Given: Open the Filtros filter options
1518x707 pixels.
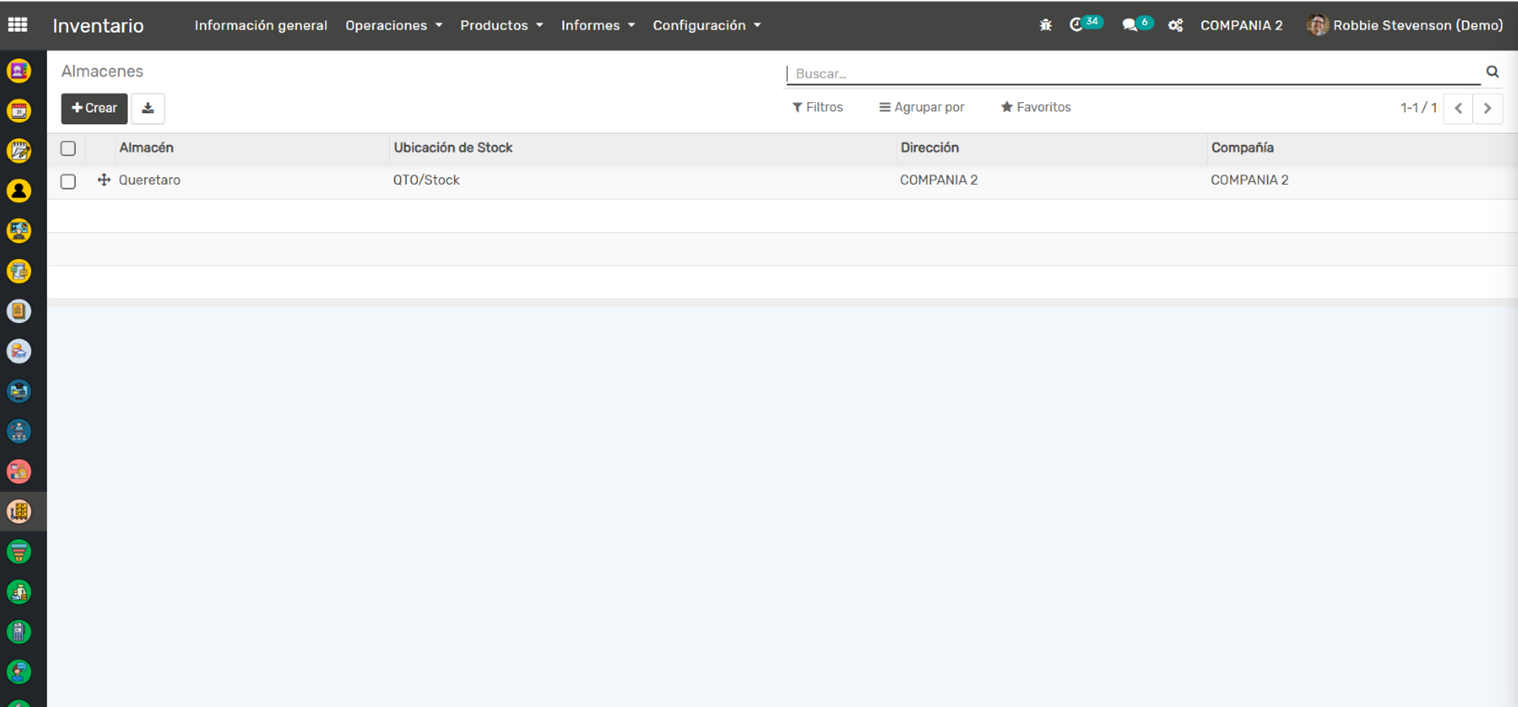Looking at the screenshot, I should pyautogui.click(x=817, y=107).
